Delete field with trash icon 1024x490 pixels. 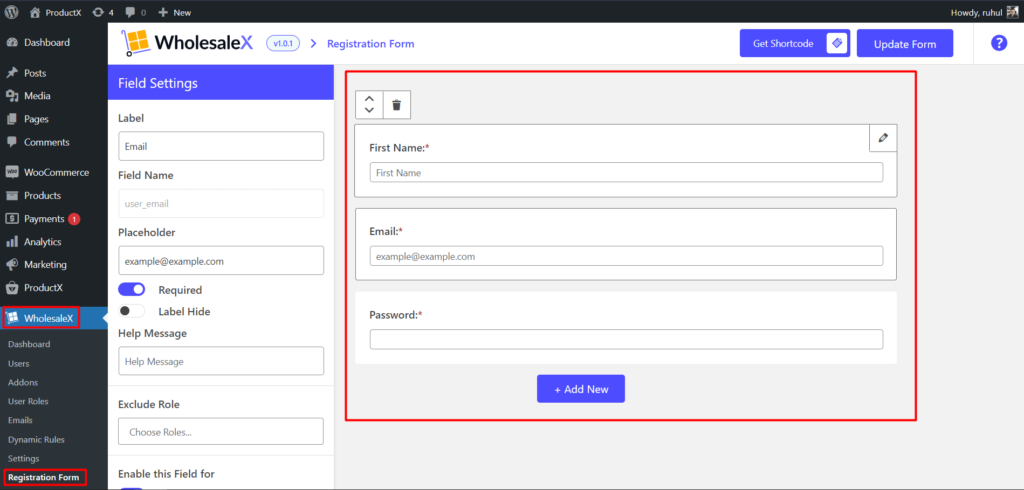click(x=396, y=105)
